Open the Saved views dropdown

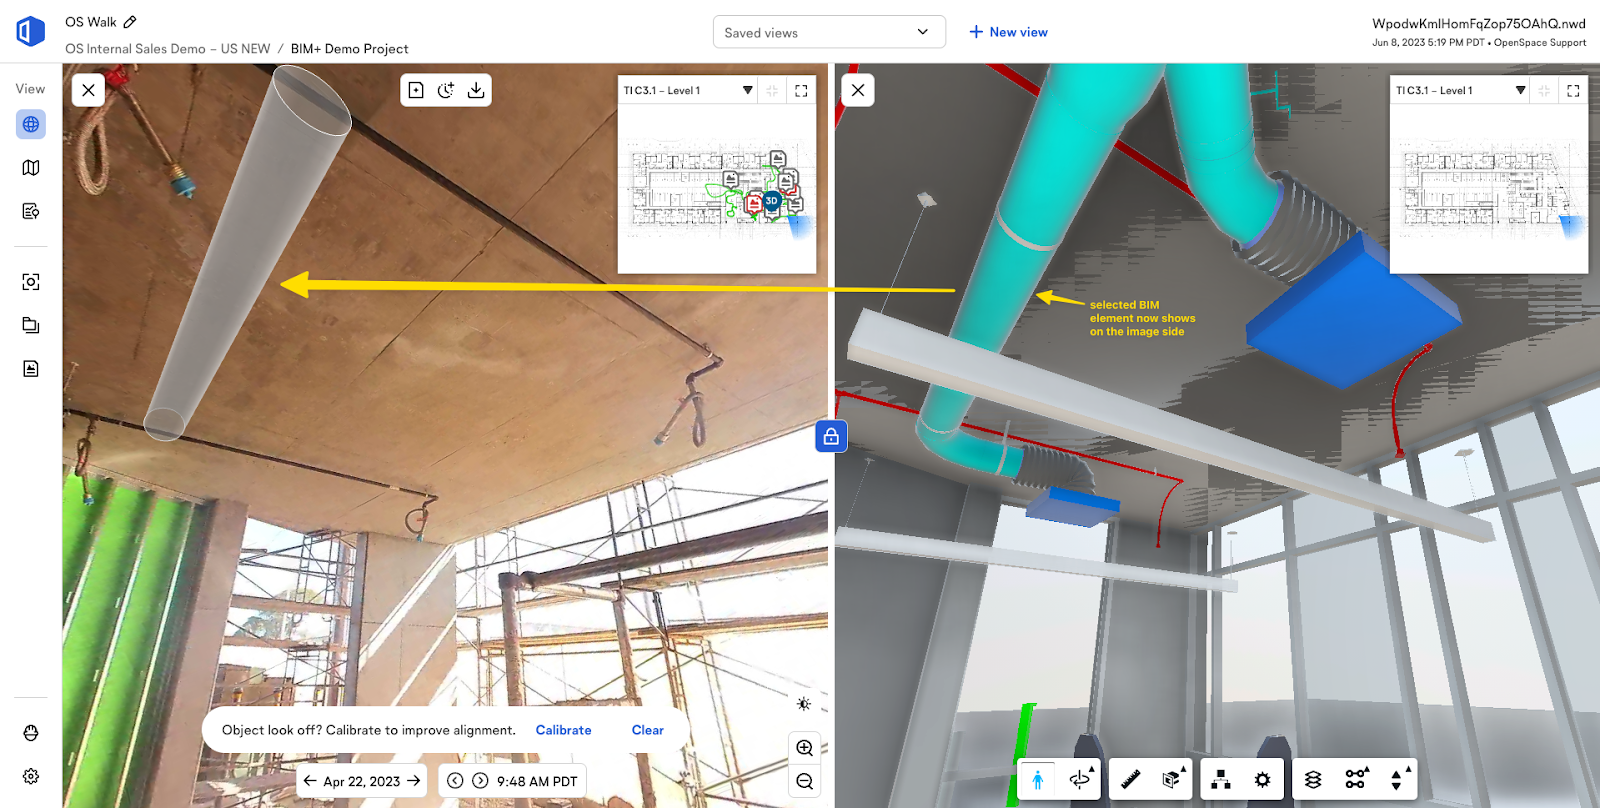click(829, 32)
